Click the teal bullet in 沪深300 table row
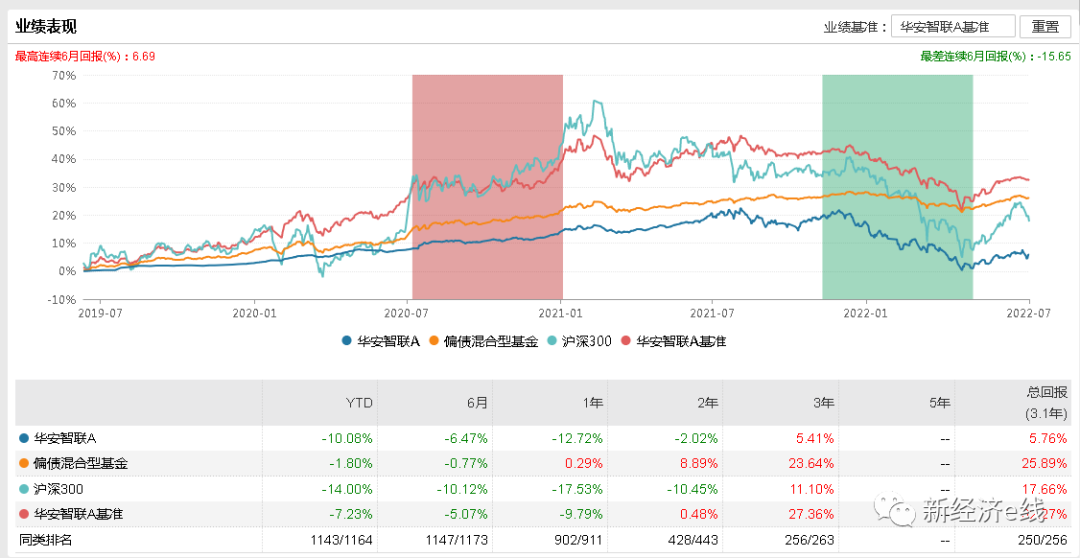1080x558 pixels. click(x=24, y=489)
